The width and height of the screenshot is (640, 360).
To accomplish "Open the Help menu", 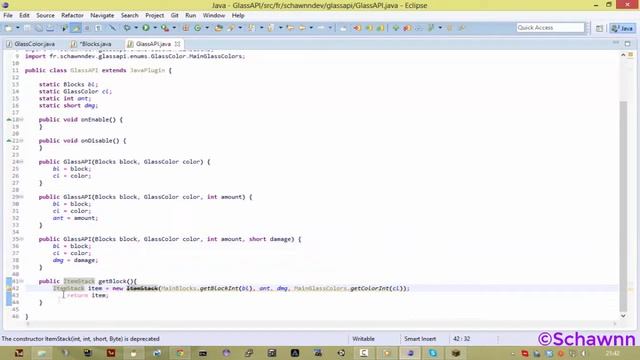I will (x=238, y=15).
